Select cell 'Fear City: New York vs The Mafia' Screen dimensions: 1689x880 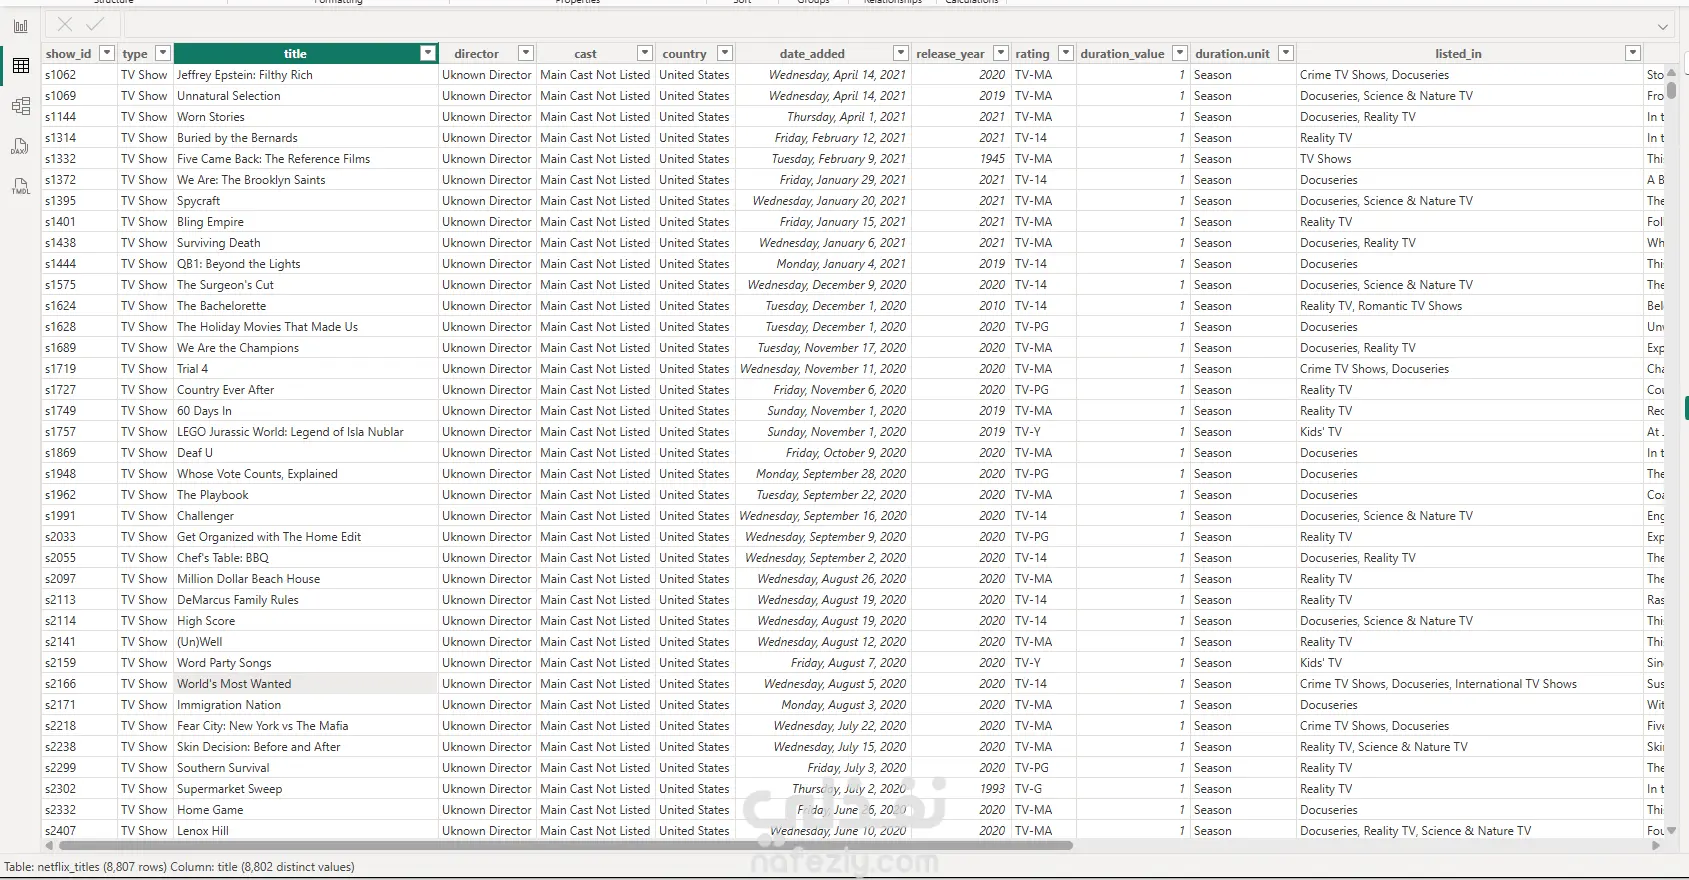306,726
